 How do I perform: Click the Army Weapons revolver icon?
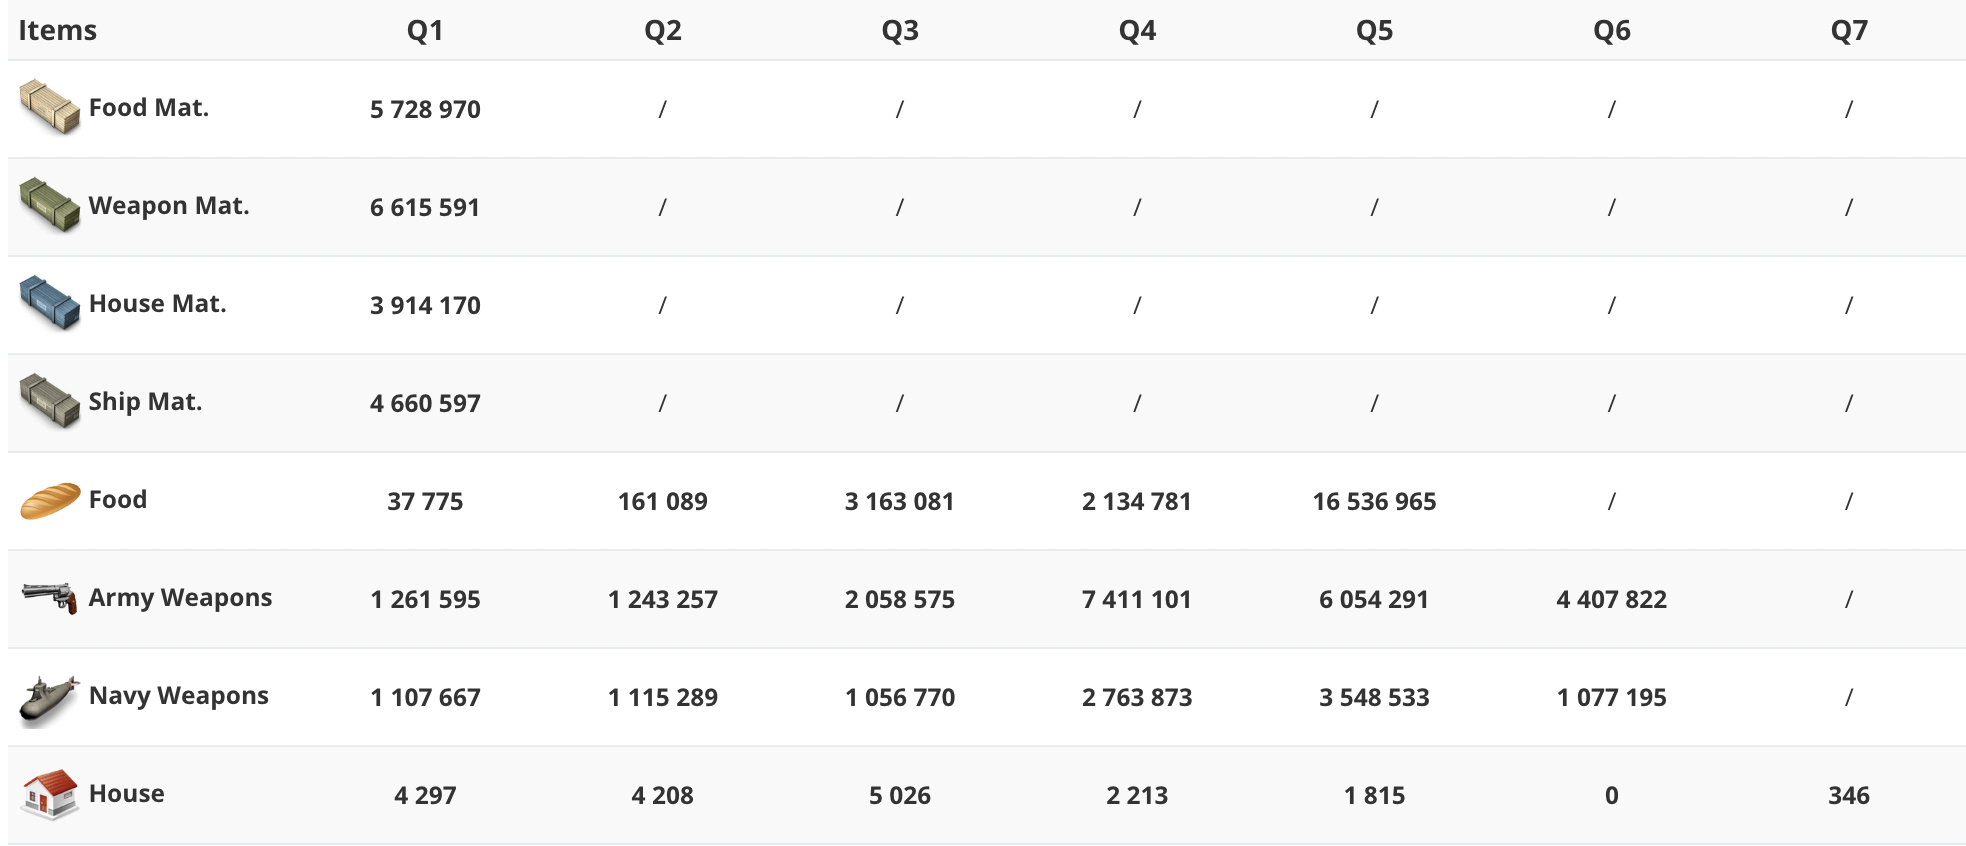click(x=49, y=598)
